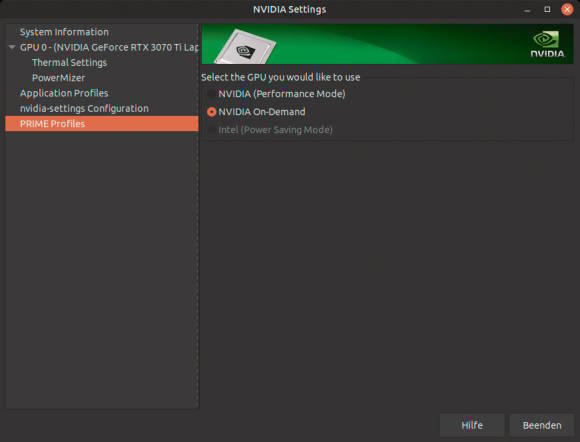Viewport: 580px width, 442px height.
Task: Select PRIME Profiles in sidebar
Action: tap(102, 124)
